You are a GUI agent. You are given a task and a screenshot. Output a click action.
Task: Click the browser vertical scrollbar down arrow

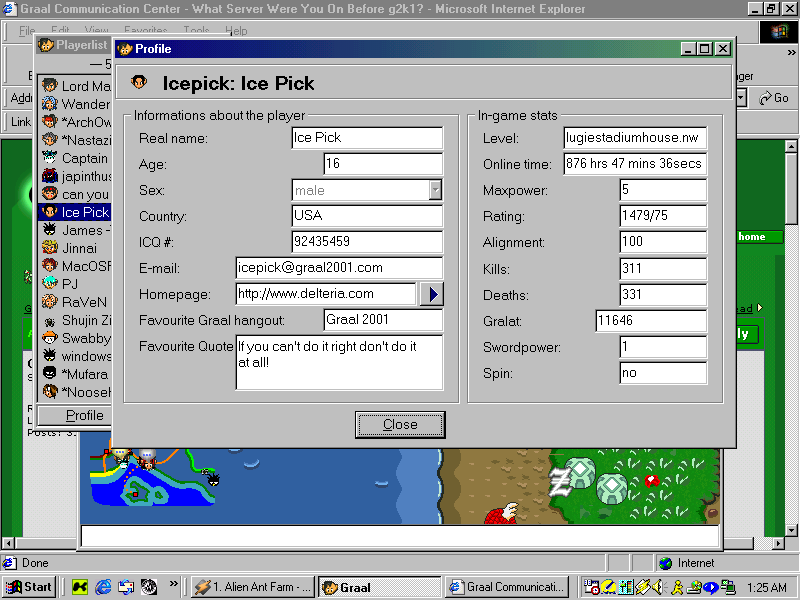pos(791,531)
